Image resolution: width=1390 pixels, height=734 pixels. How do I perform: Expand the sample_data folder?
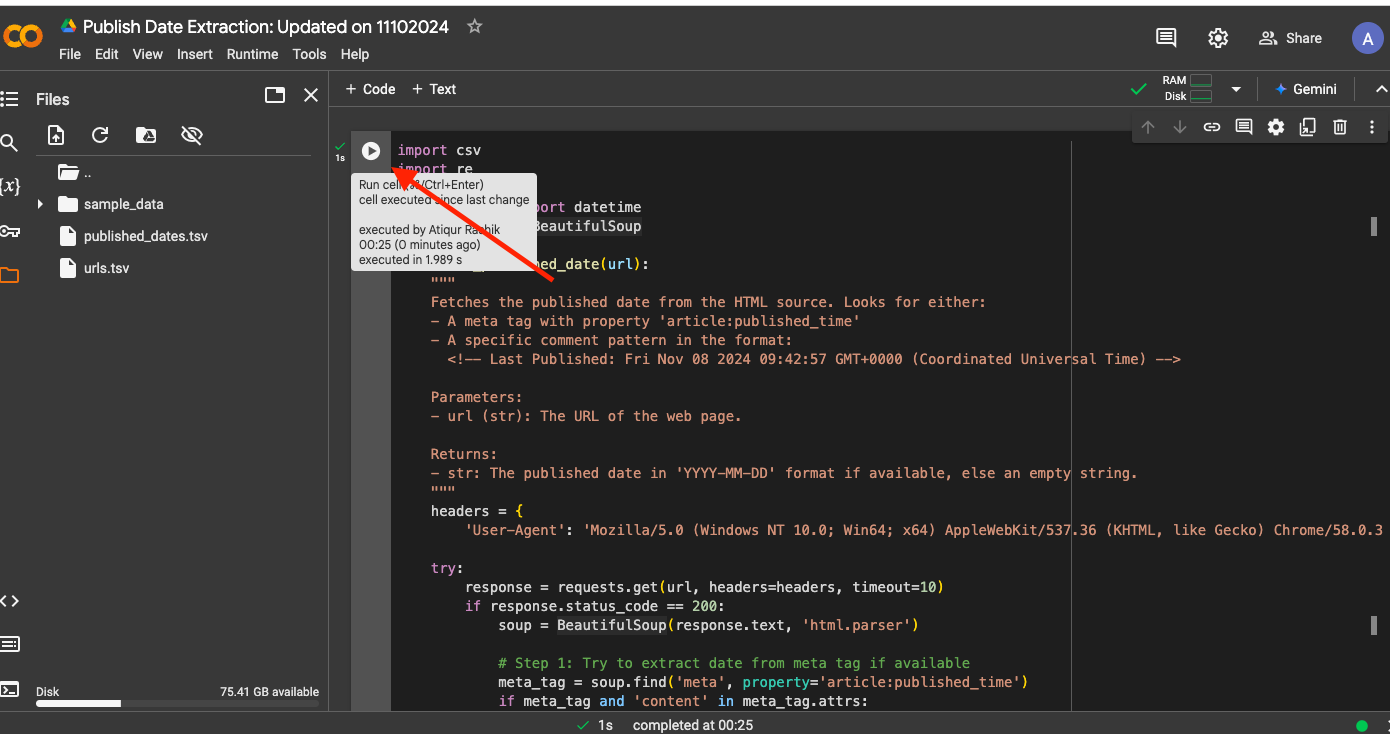point(41,204)
